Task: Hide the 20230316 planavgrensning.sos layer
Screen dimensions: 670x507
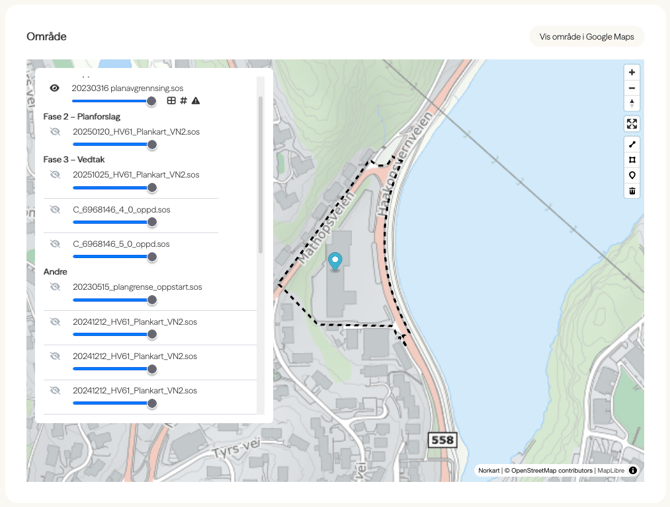Action: pyautogui.click(x=55, y=88)
